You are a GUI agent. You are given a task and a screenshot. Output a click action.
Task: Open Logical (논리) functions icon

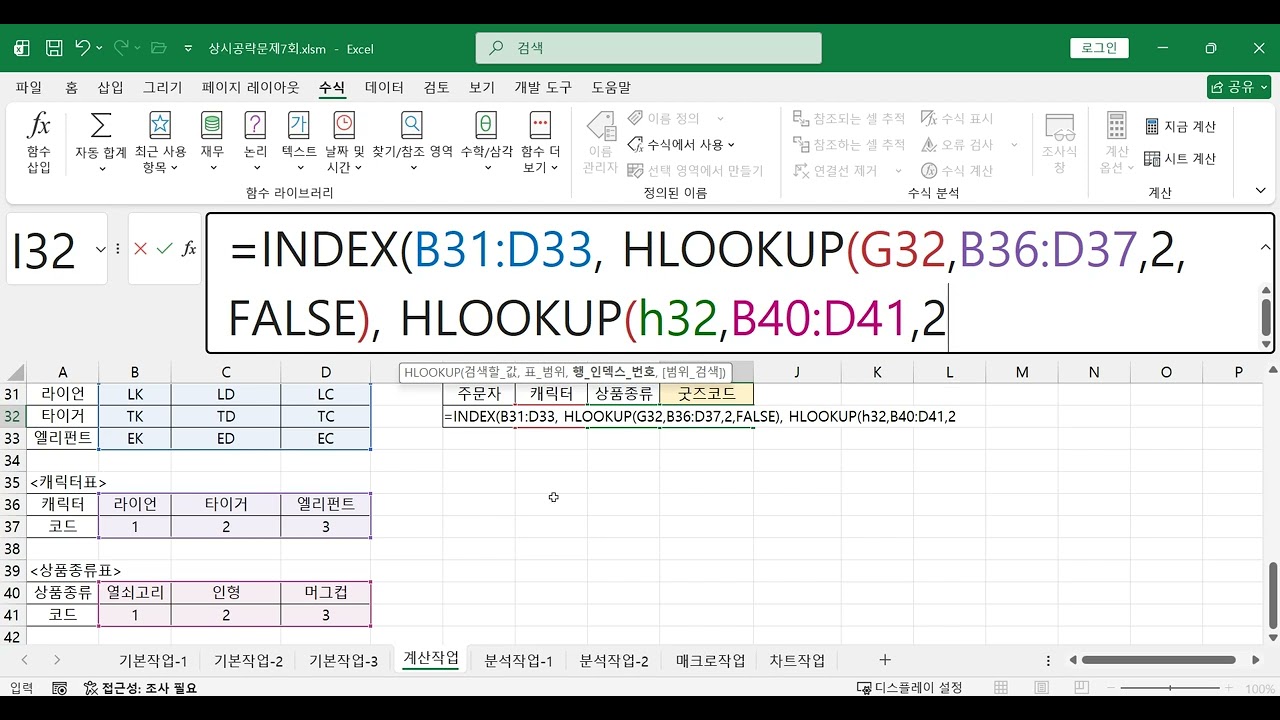click(x=255, y=142)
